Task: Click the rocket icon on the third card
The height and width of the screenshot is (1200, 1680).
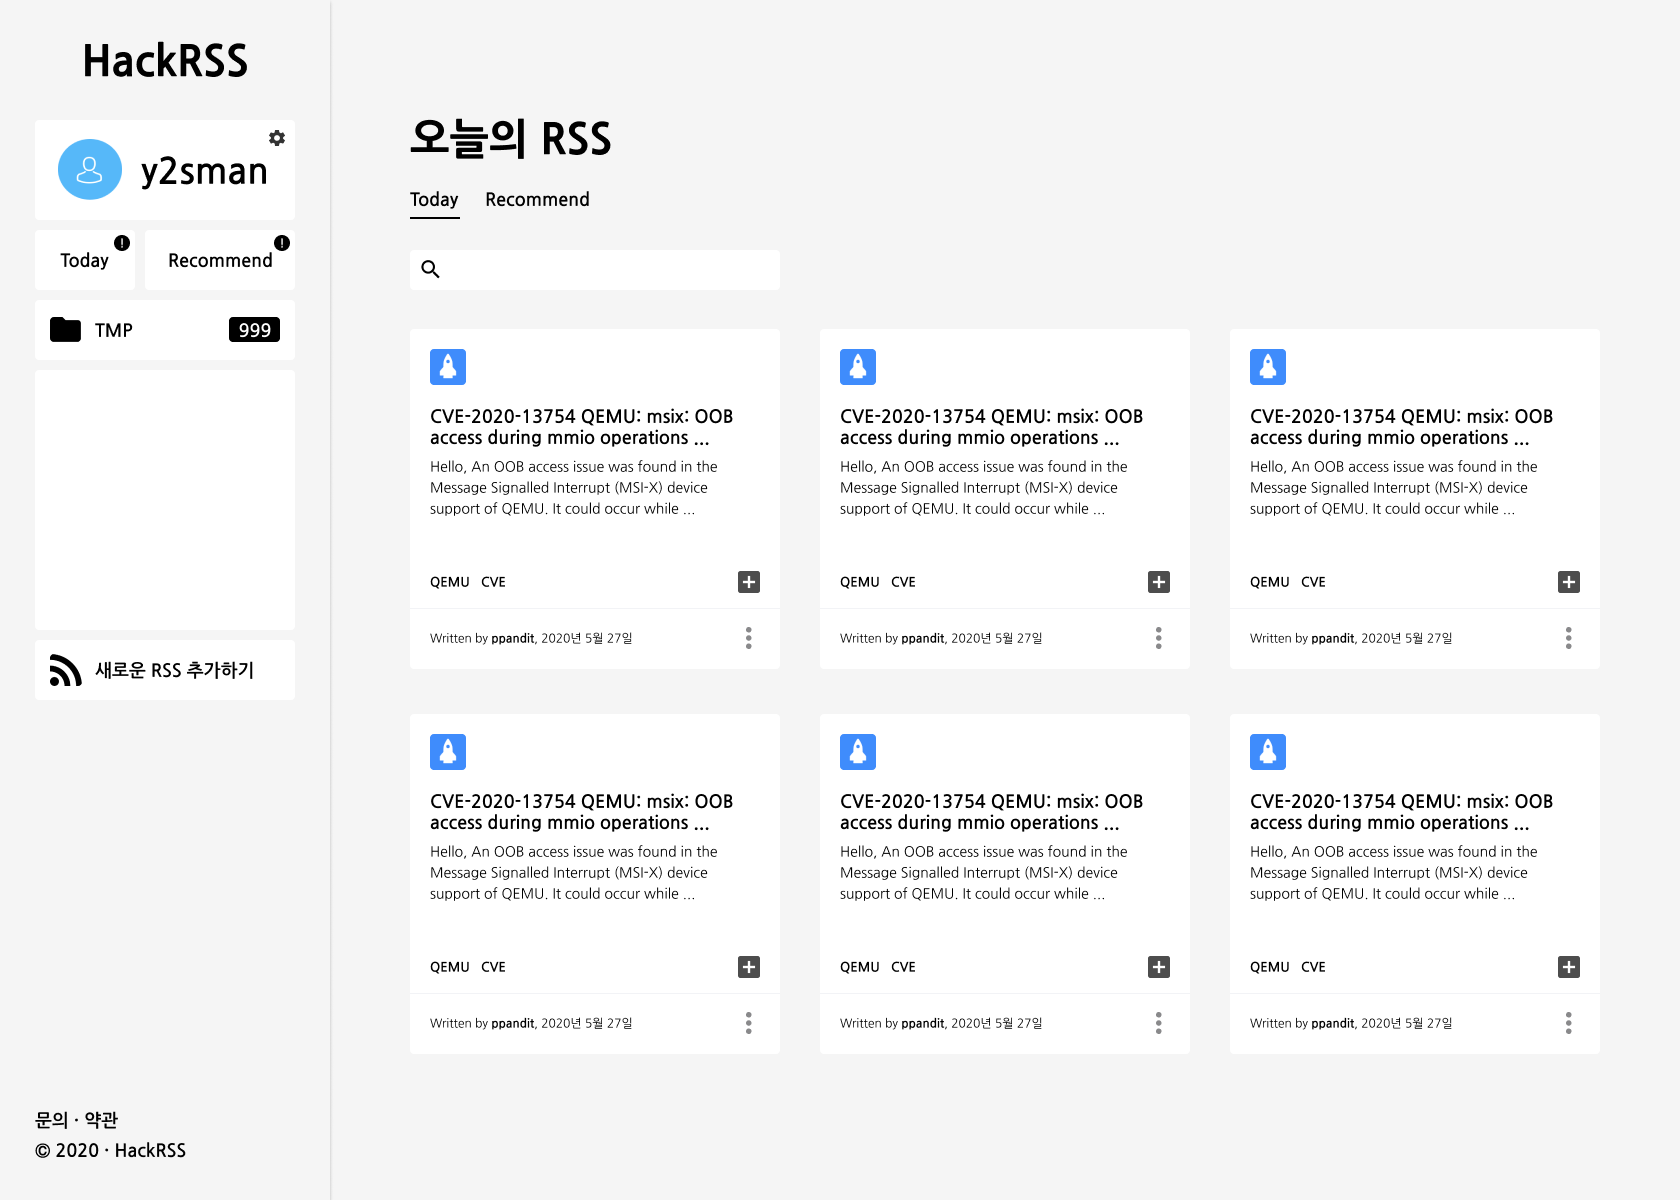Action: click(1268, 367)
